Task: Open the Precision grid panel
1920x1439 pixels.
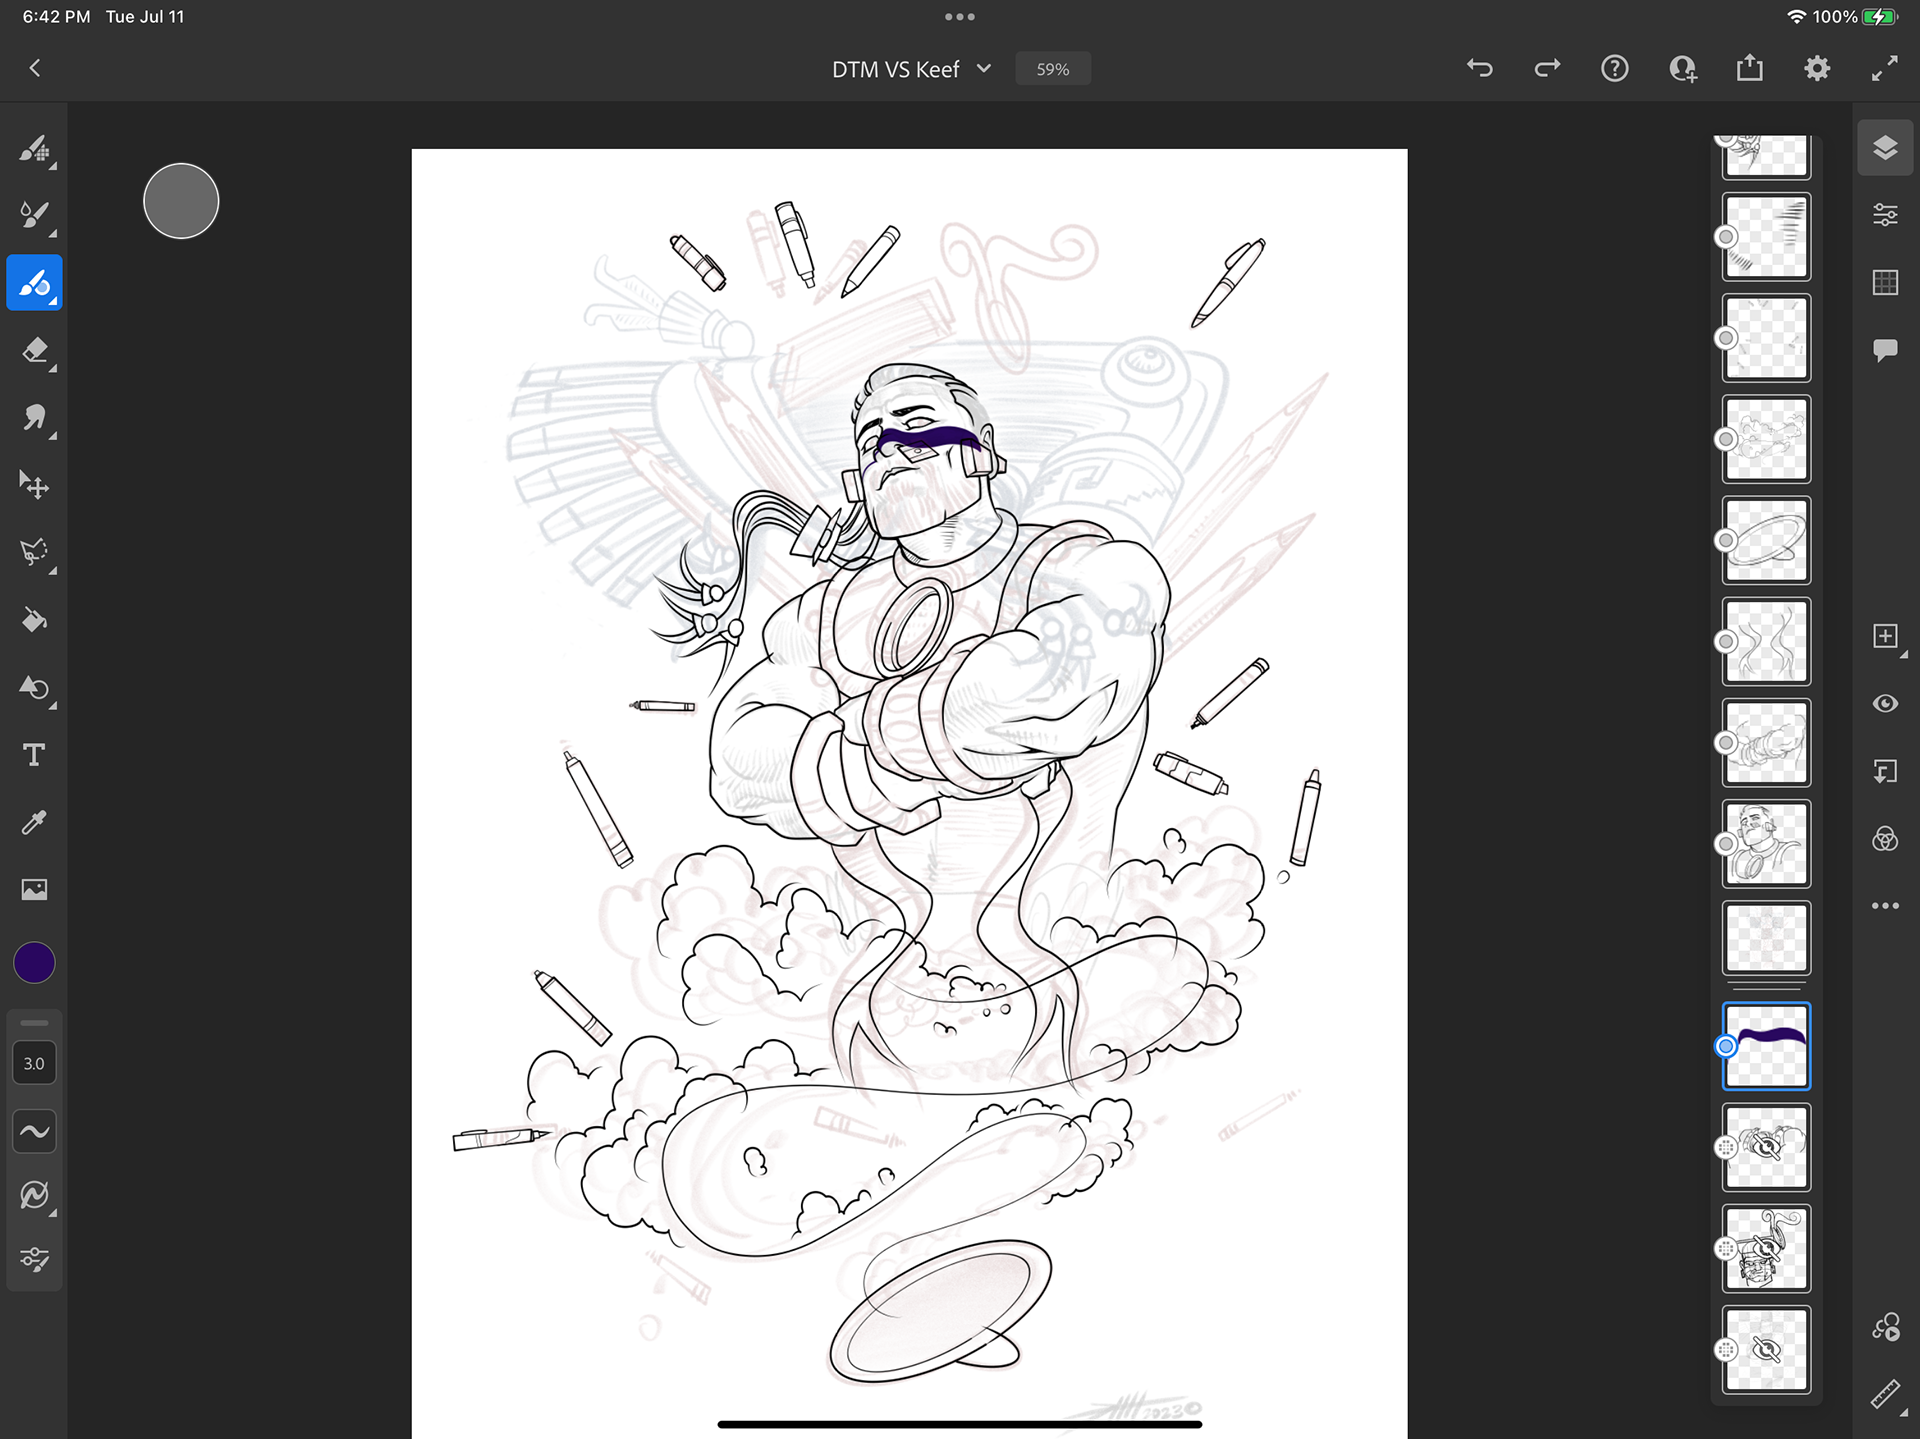Action: click(x=1885, y=283)
